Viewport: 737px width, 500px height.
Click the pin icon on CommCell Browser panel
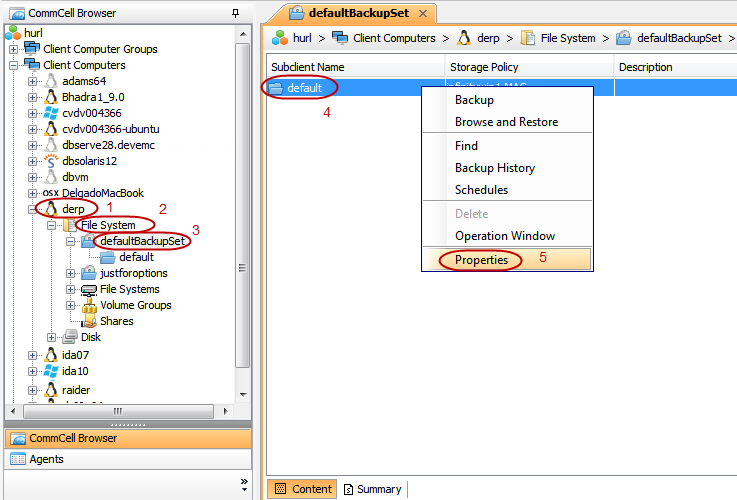point(235,13)
